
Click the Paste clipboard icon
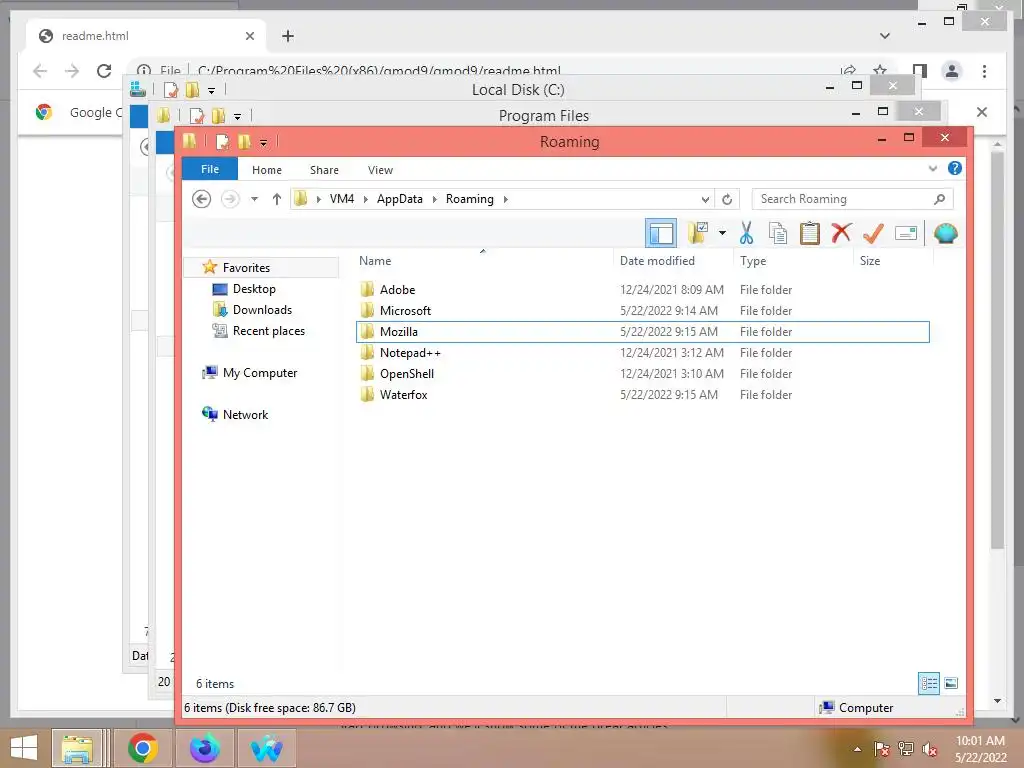pos(810,232)
